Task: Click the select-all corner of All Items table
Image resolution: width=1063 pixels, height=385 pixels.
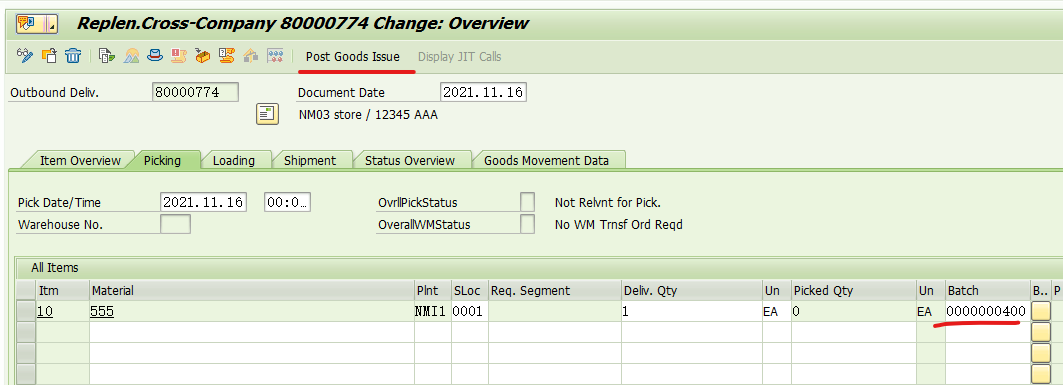Action: coord(26,290)
